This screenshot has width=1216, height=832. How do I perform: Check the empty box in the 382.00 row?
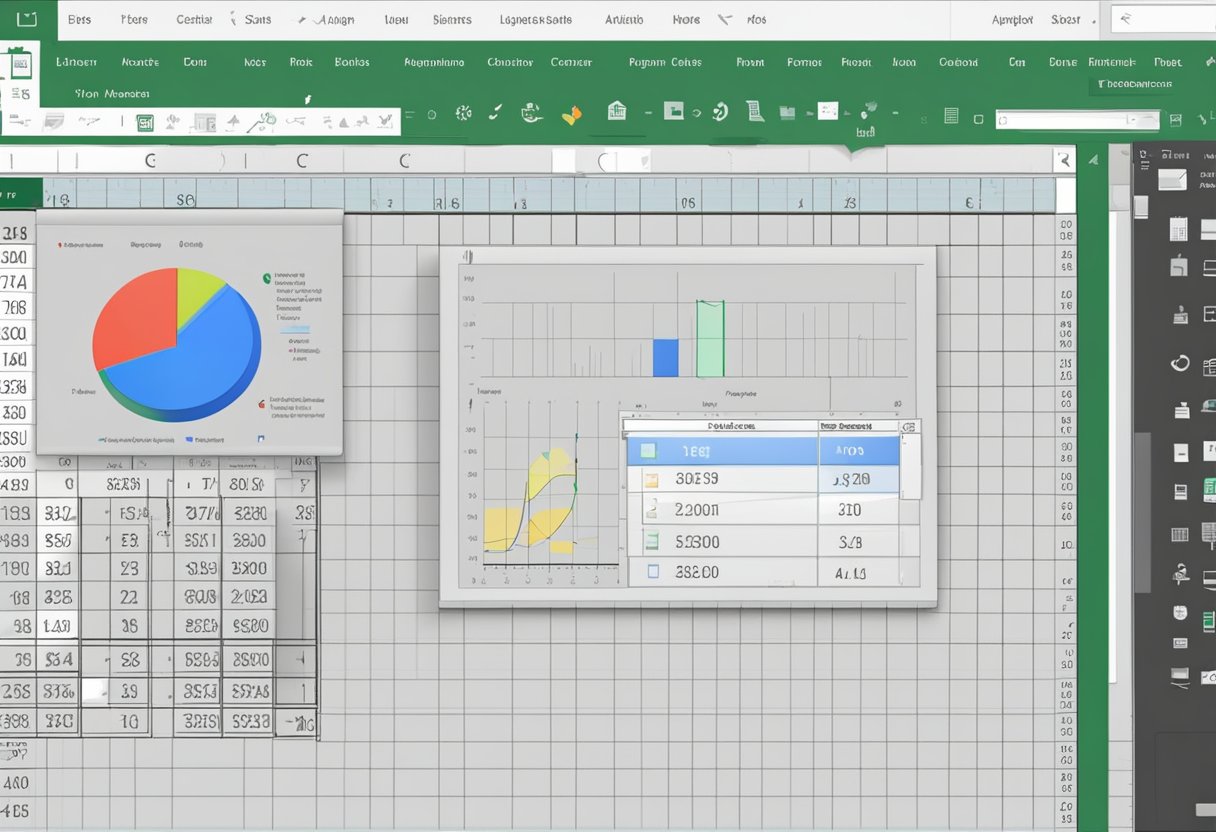pyautogui.click(x=653, y=573)
